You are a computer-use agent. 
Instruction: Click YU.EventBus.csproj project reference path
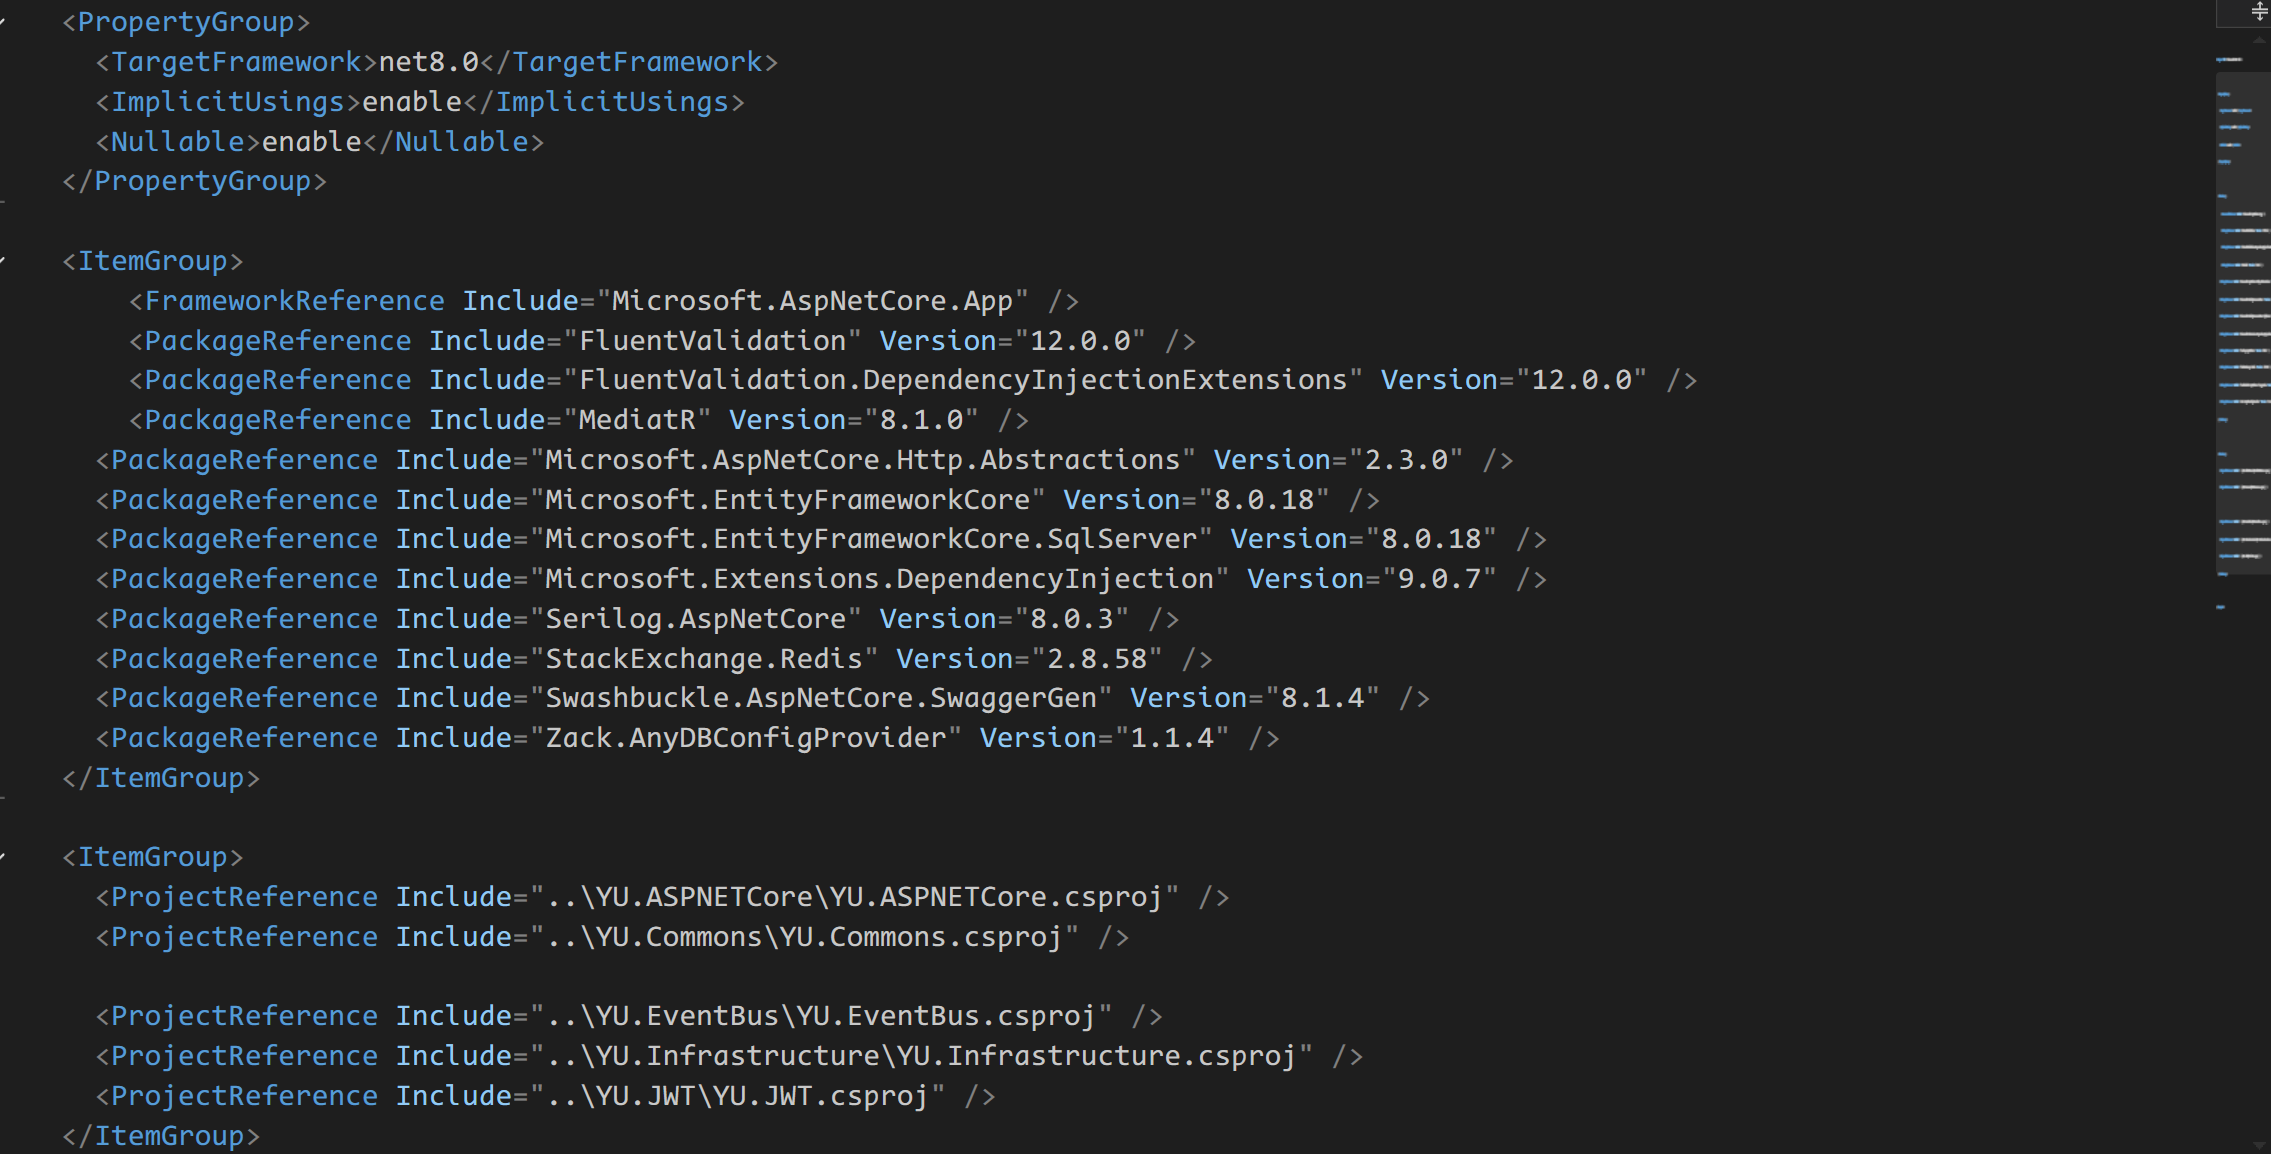point(821,1016)
